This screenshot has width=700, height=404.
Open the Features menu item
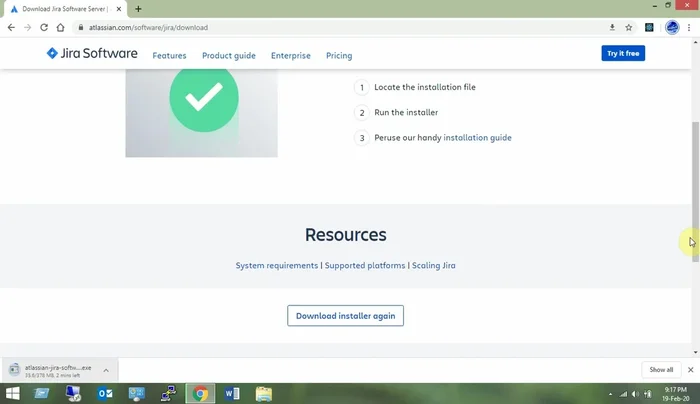pyautogui.click(x=169, y=55)
